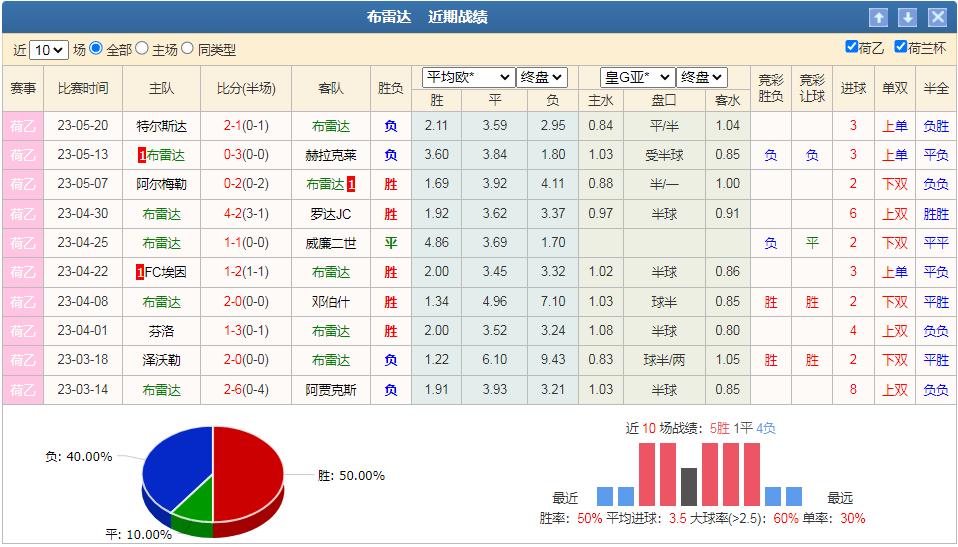958x547 pixels.
Task: Click the 7.10 away odds cell
Action: coord(553,301)
